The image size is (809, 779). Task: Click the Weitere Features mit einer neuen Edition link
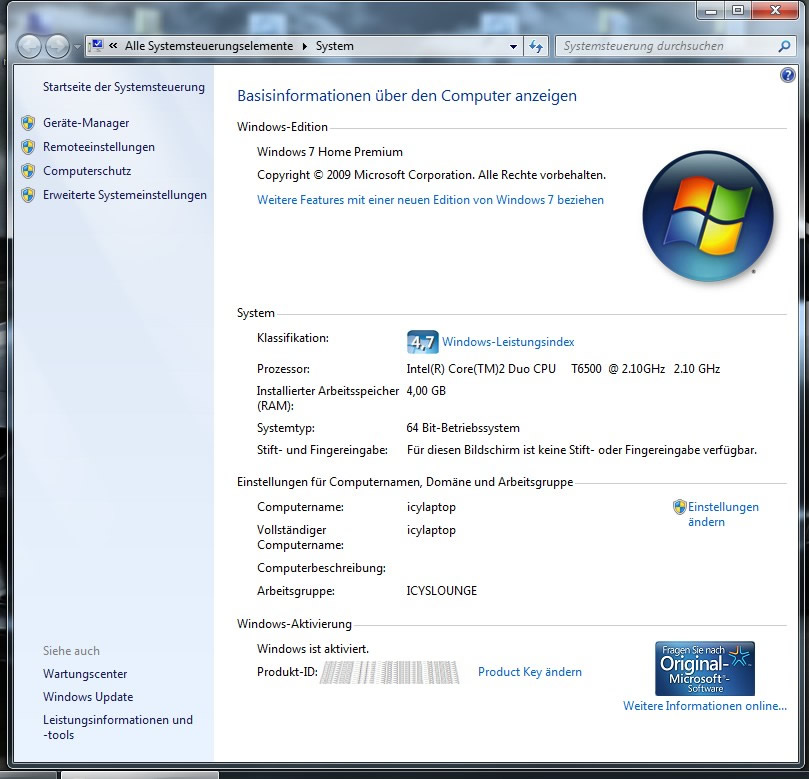coord(430,200)
